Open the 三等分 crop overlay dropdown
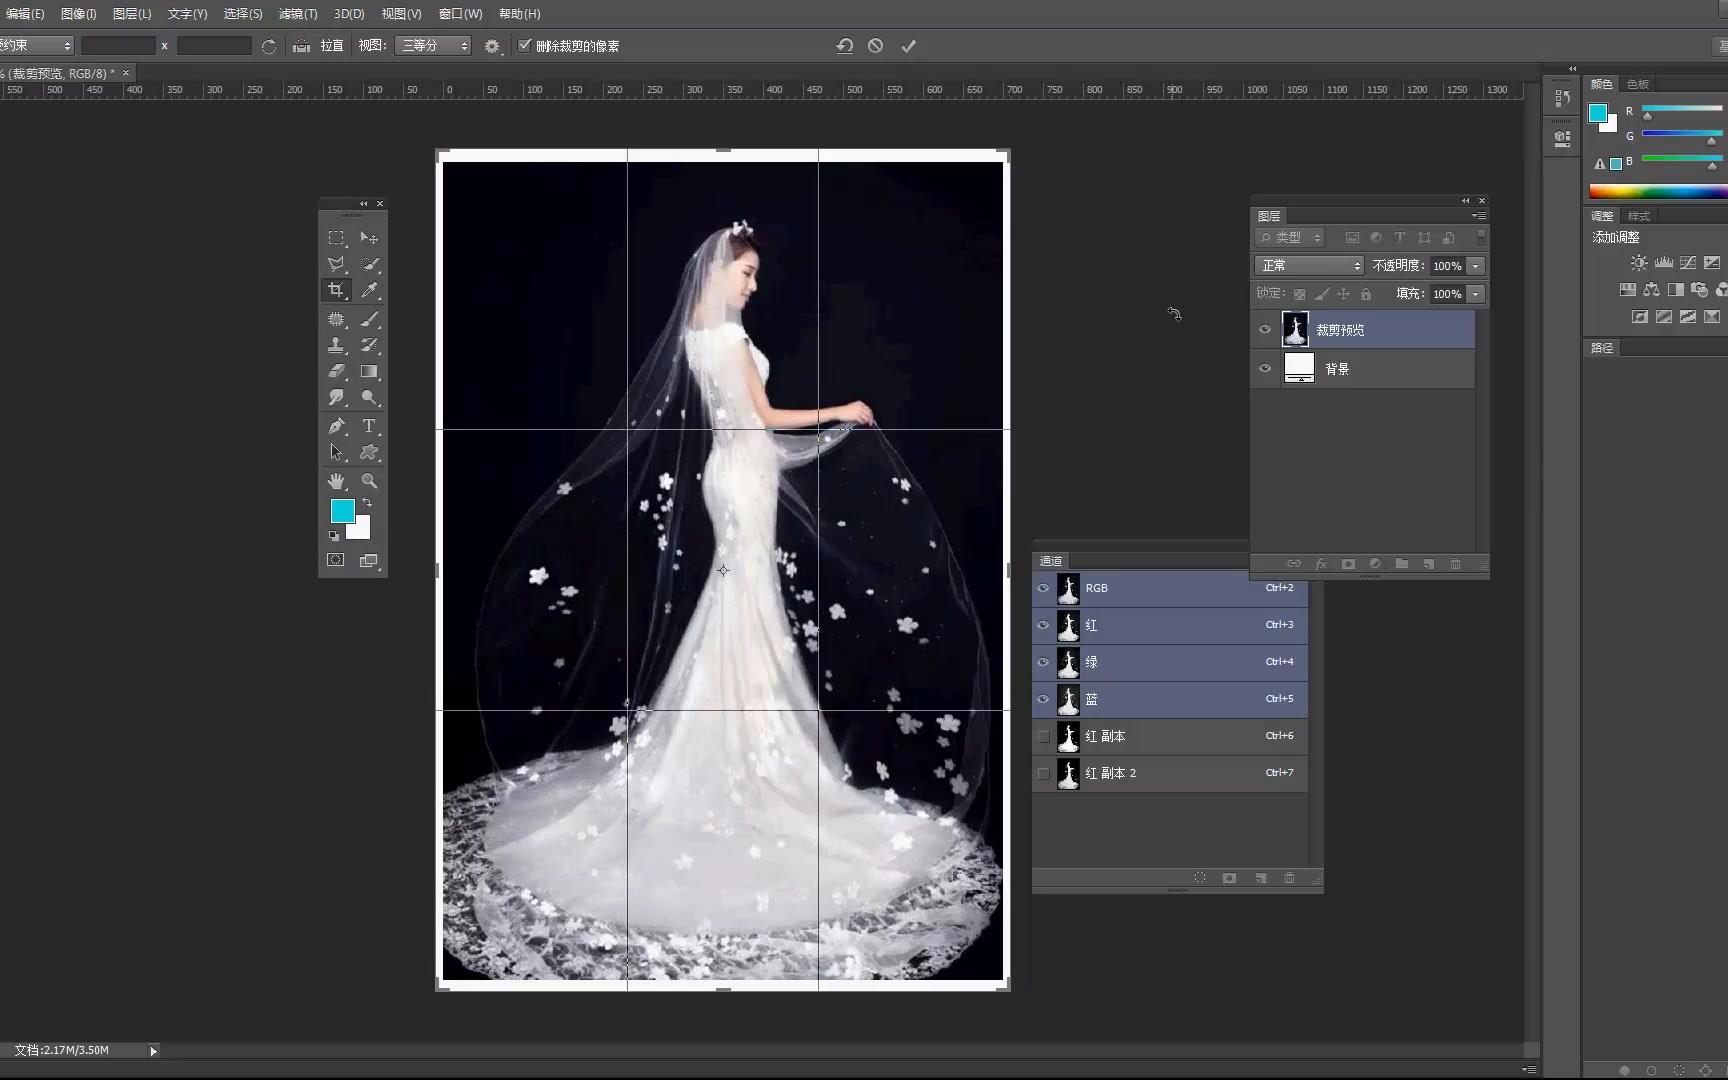This screenshot has height=1080, width=1728. (x=432, y=45)
